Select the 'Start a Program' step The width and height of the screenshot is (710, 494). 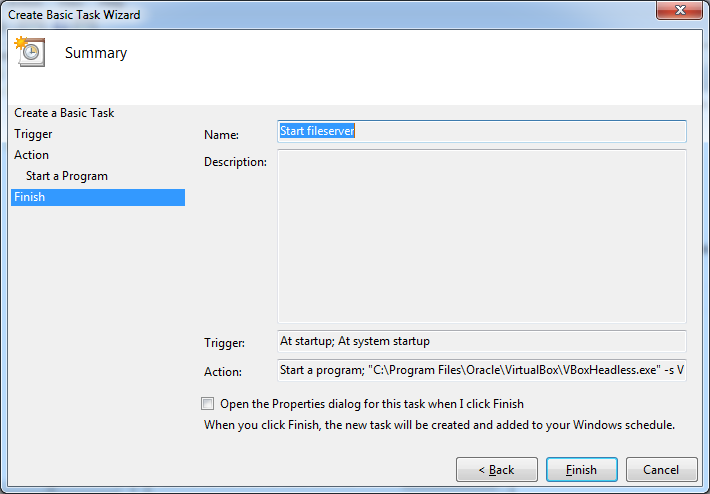67,176
